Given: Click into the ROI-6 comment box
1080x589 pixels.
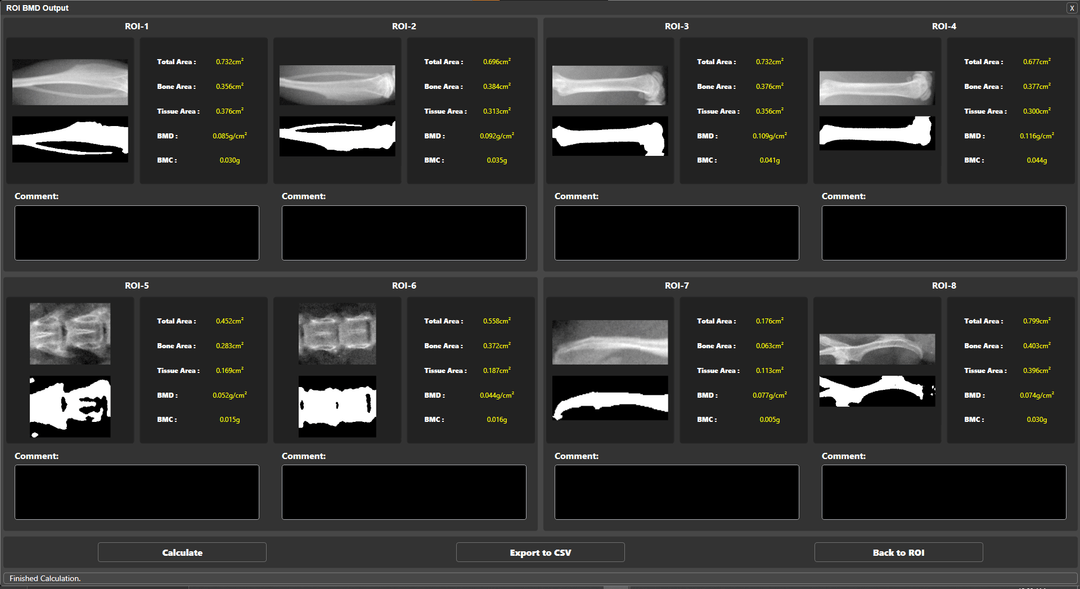Looking at the screenshot, I should point(404,492).
